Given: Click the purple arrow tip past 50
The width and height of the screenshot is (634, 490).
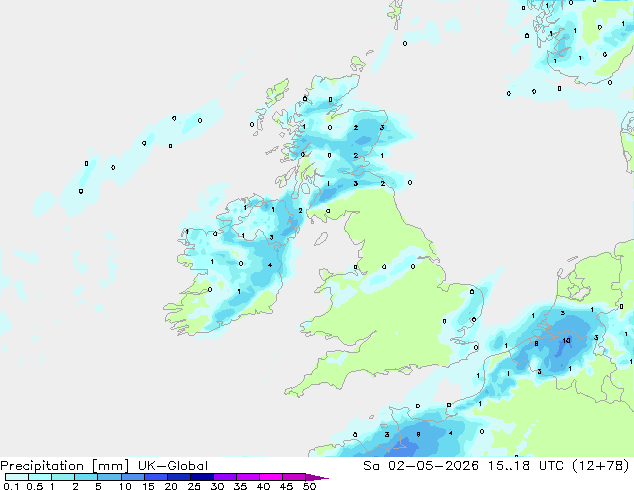Looking at the screenshot, I should pos(317,477).
